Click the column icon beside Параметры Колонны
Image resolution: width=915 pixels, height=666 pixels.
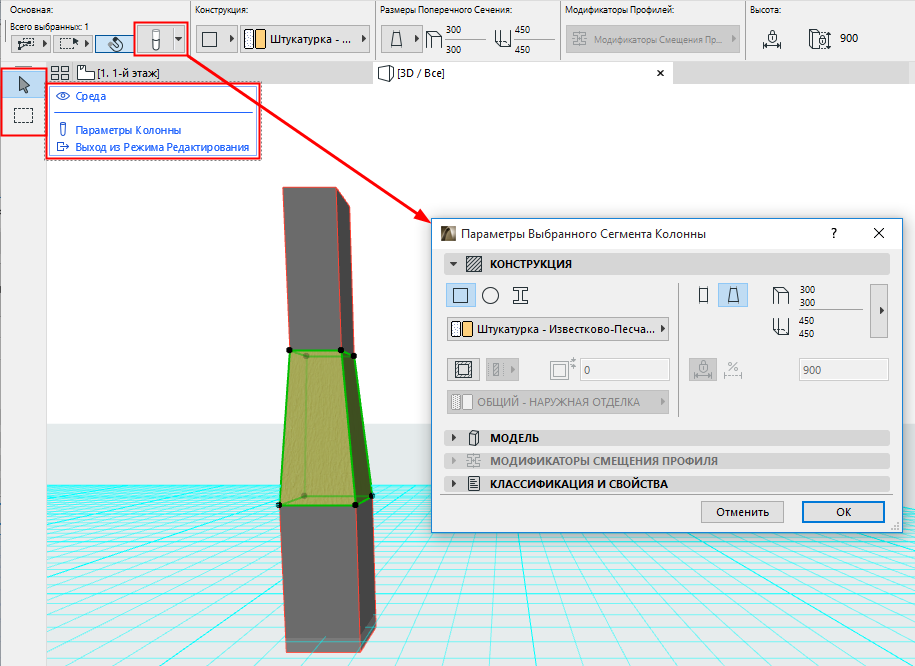click(x=63, y=129)
